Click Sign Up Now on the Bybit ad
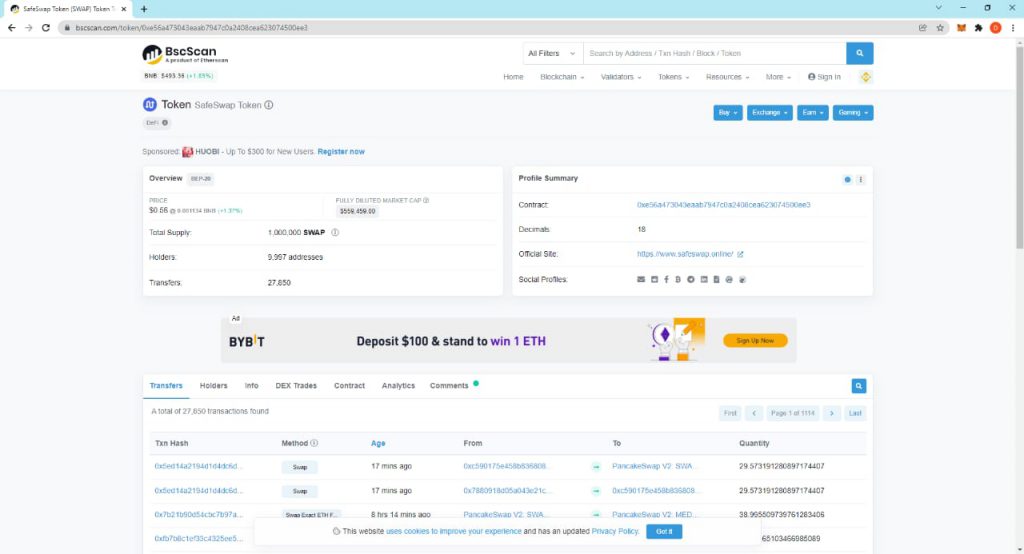This screenshot has width=1024, height=554. [755, 341]
